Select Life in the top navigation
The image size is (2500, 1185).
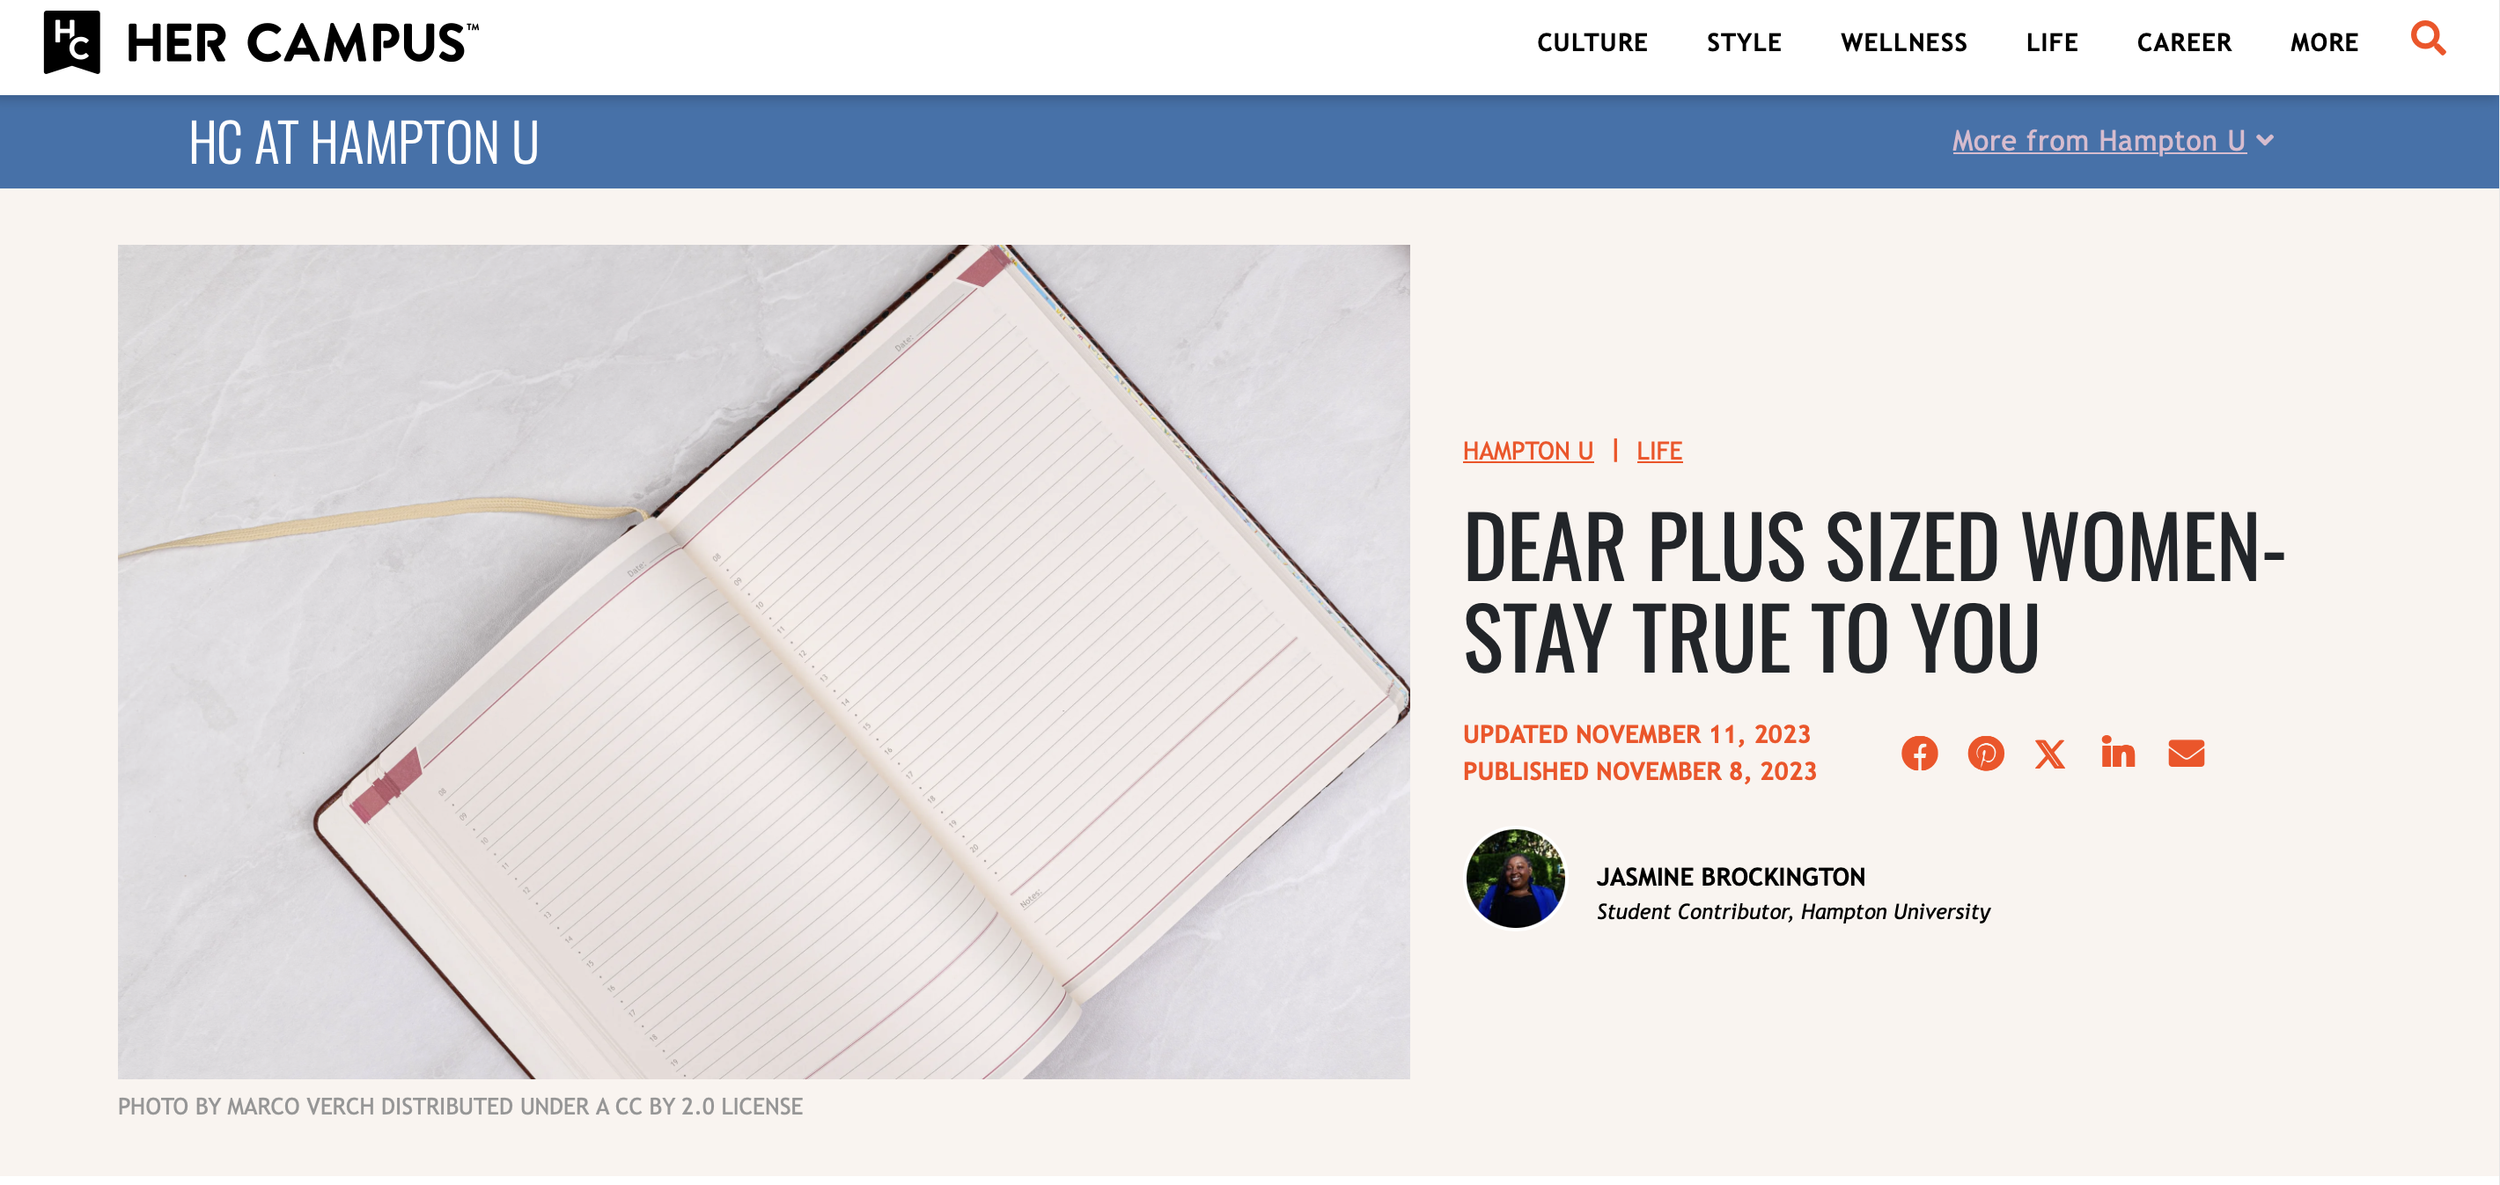2052,43
